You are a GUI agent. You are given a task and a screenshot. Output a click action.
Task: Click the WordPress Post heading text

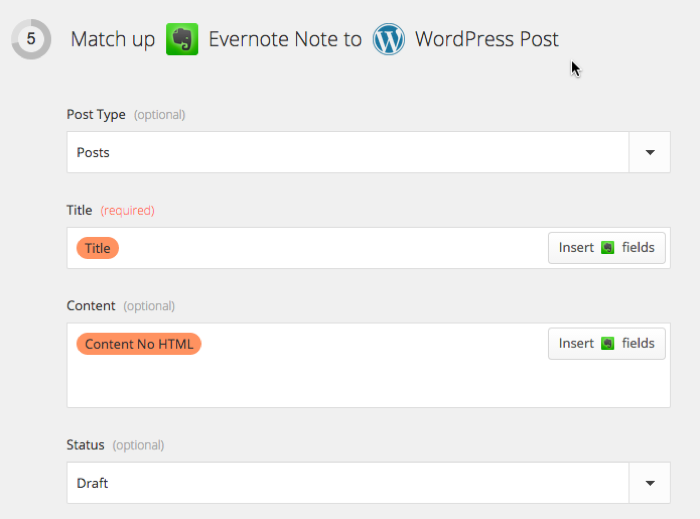pyautogui.click(x=487, y=39)
